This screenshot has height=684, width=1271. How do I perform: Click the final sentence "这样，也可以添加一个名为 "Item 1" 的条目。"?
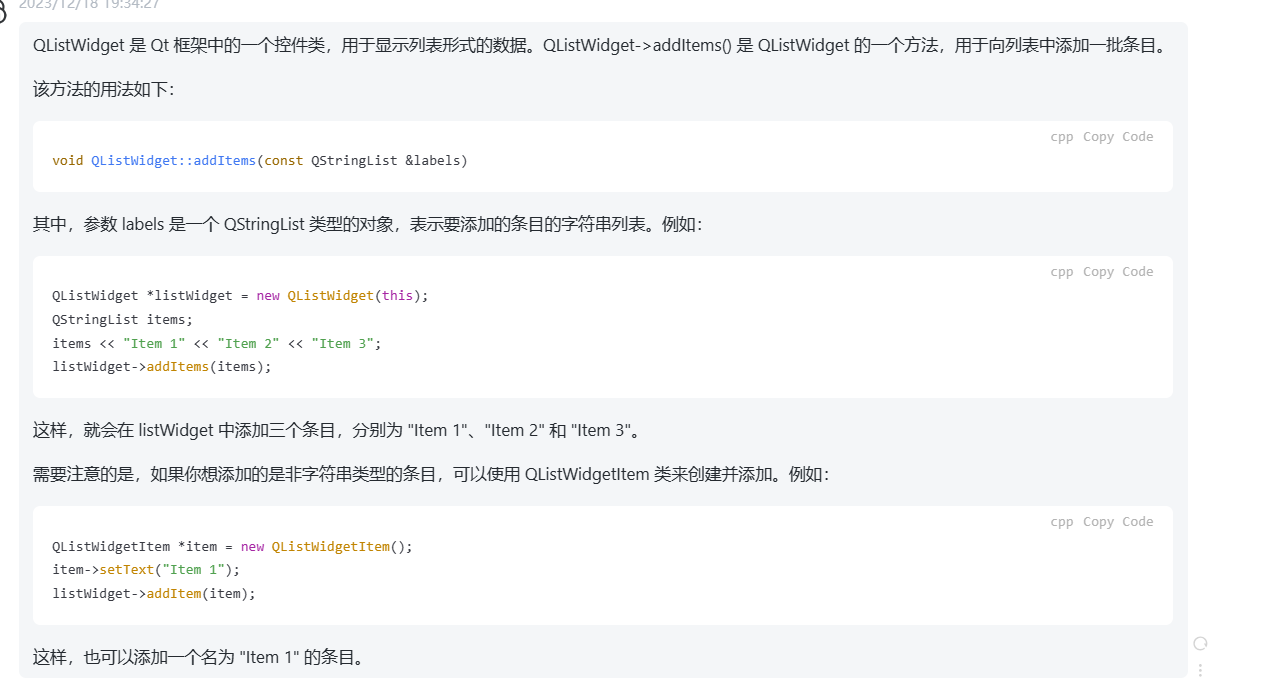(200, 657)
